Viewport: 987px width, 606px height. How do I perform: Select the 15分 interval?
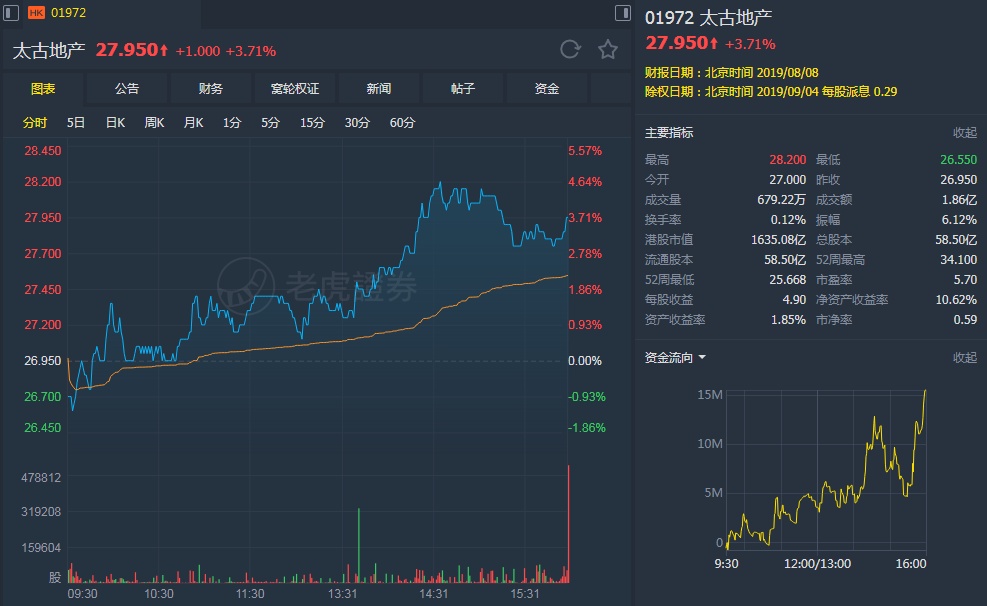[x=312, y=123]
